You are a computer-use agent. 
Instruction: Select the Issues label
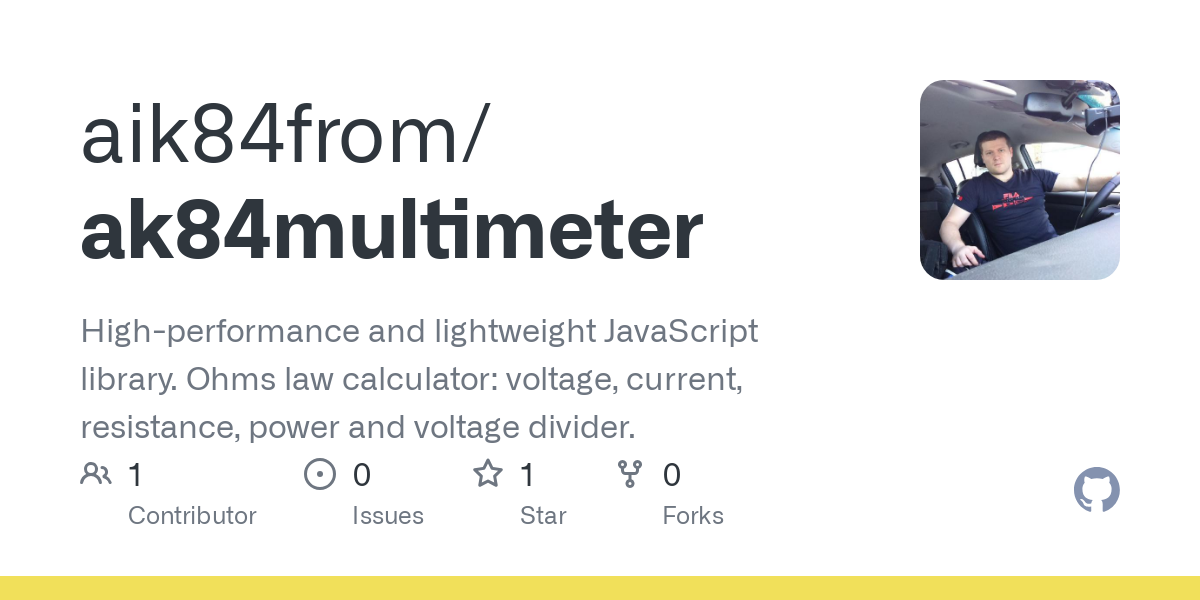(x=388, y=516)
